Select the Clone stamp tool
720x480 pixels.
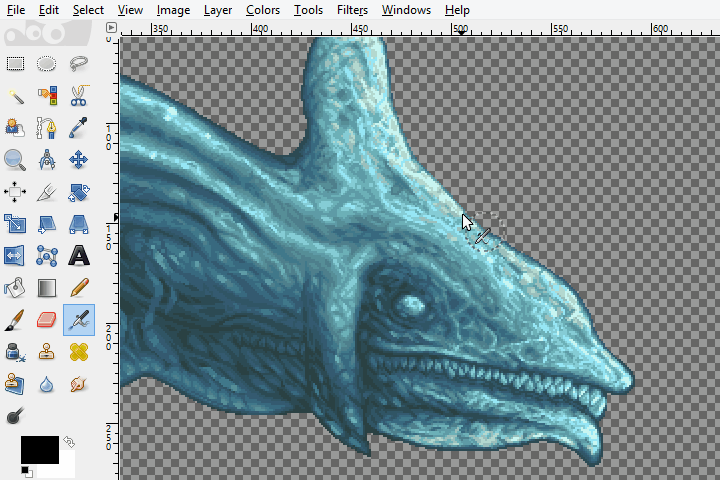coord(47,352)
